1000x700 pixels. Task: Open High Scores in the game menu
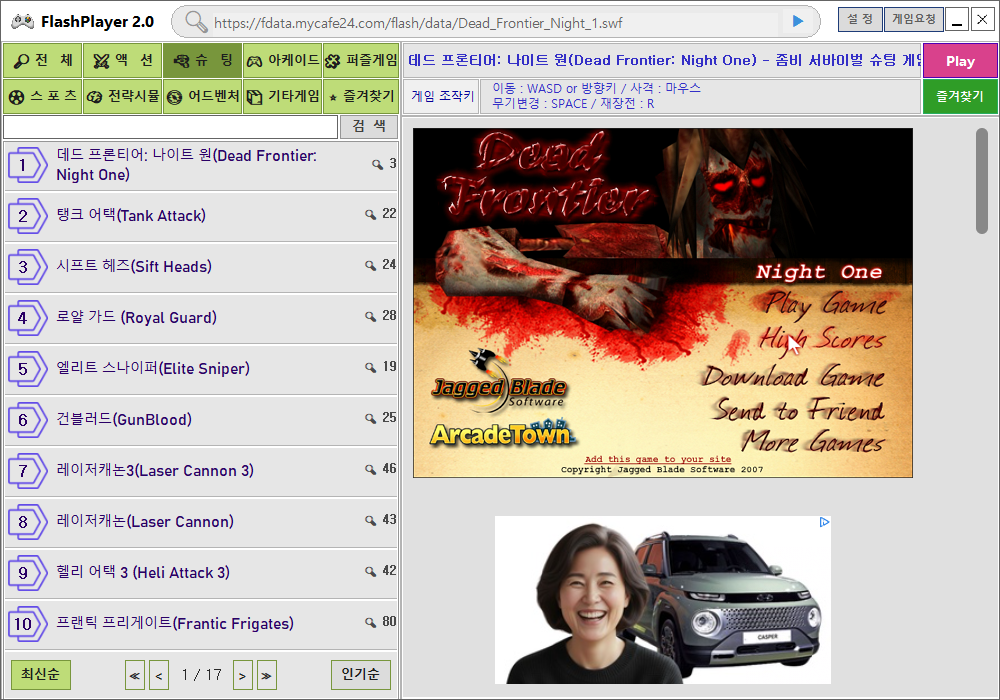[821, 339]
